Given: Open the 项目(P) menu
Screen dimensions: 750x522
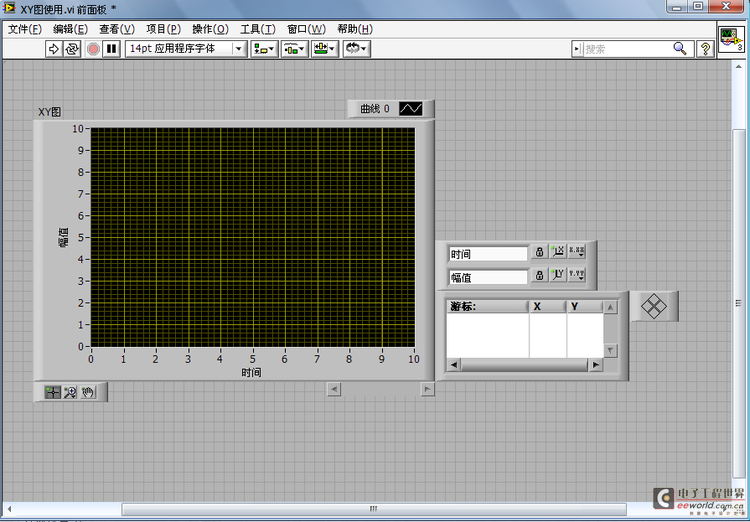Looking at the screenshot, I should (x=163, y=29).
